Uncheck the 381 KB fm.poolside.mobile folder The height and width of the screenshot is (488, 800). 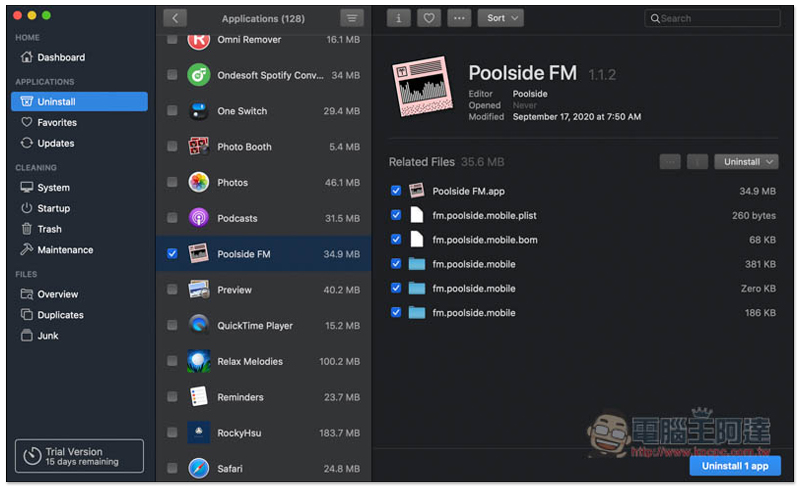[x=396, y=264]
